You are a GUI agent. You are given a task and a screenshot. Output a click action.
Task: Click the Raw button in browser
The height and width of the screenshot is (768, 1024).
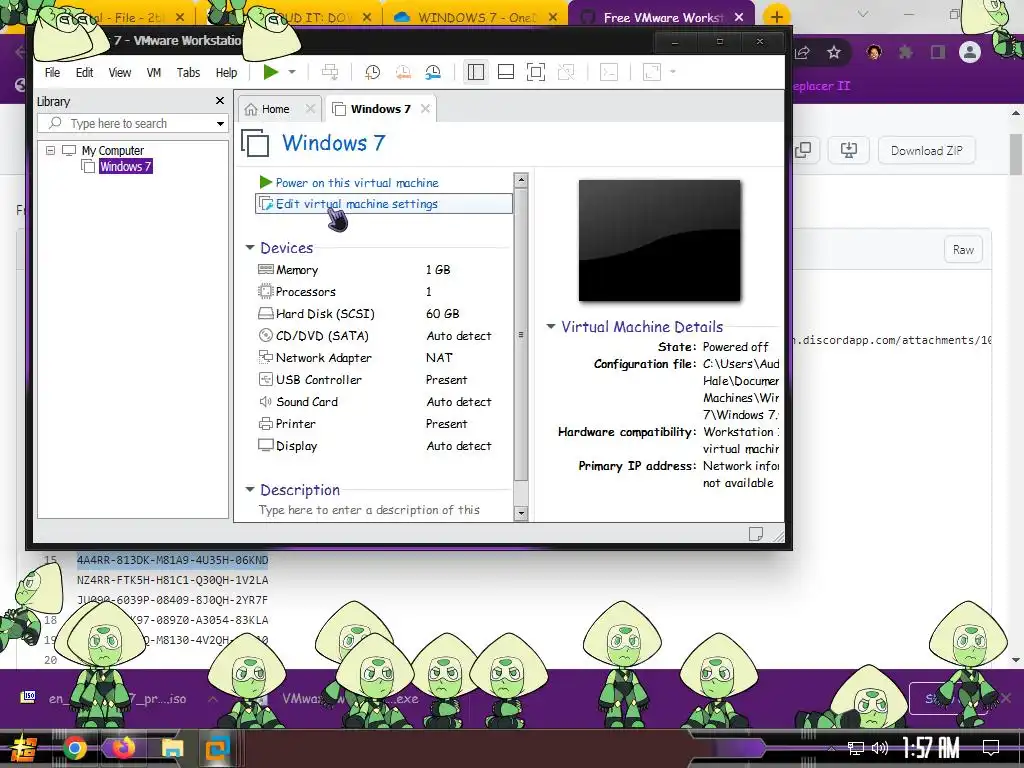coord(963,249)
